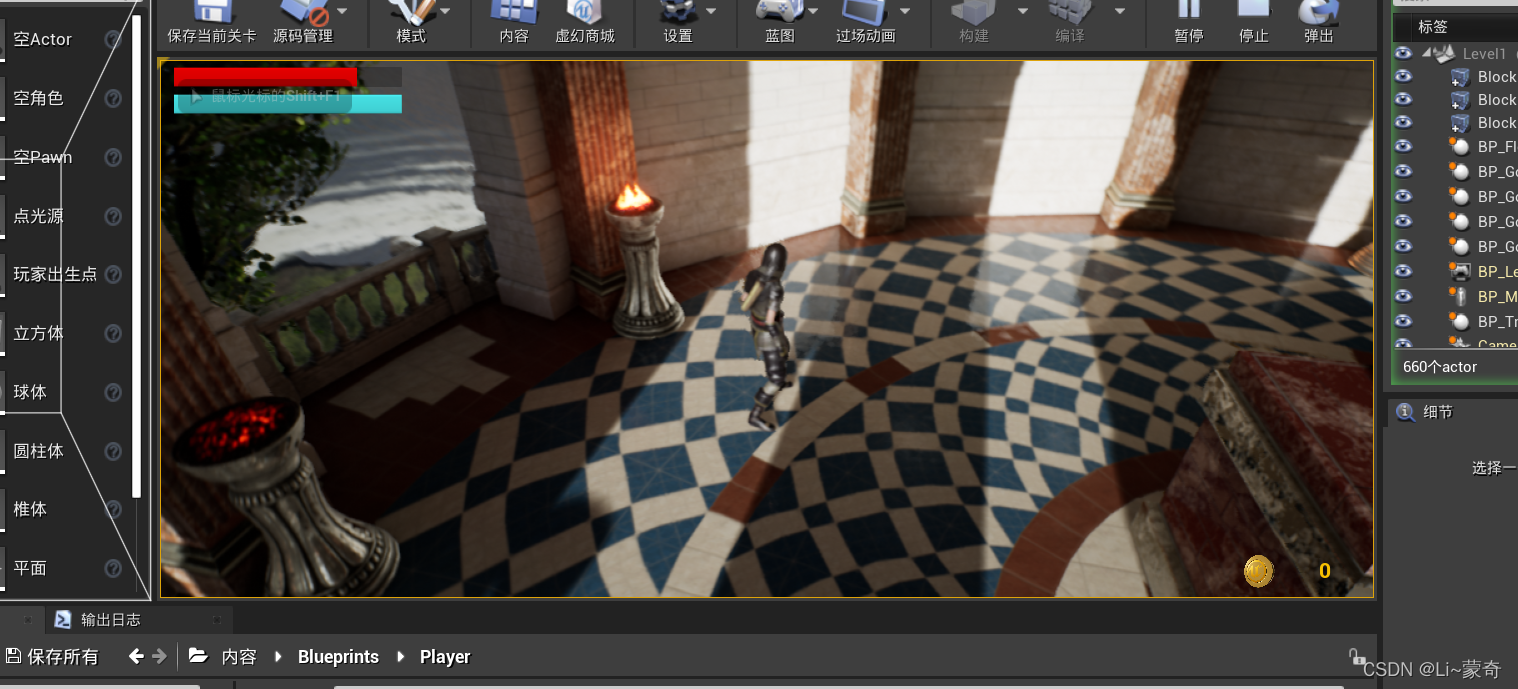Click the gold coin HUD icon
The image size is (1518, 689).
(x=1258, y=572)
